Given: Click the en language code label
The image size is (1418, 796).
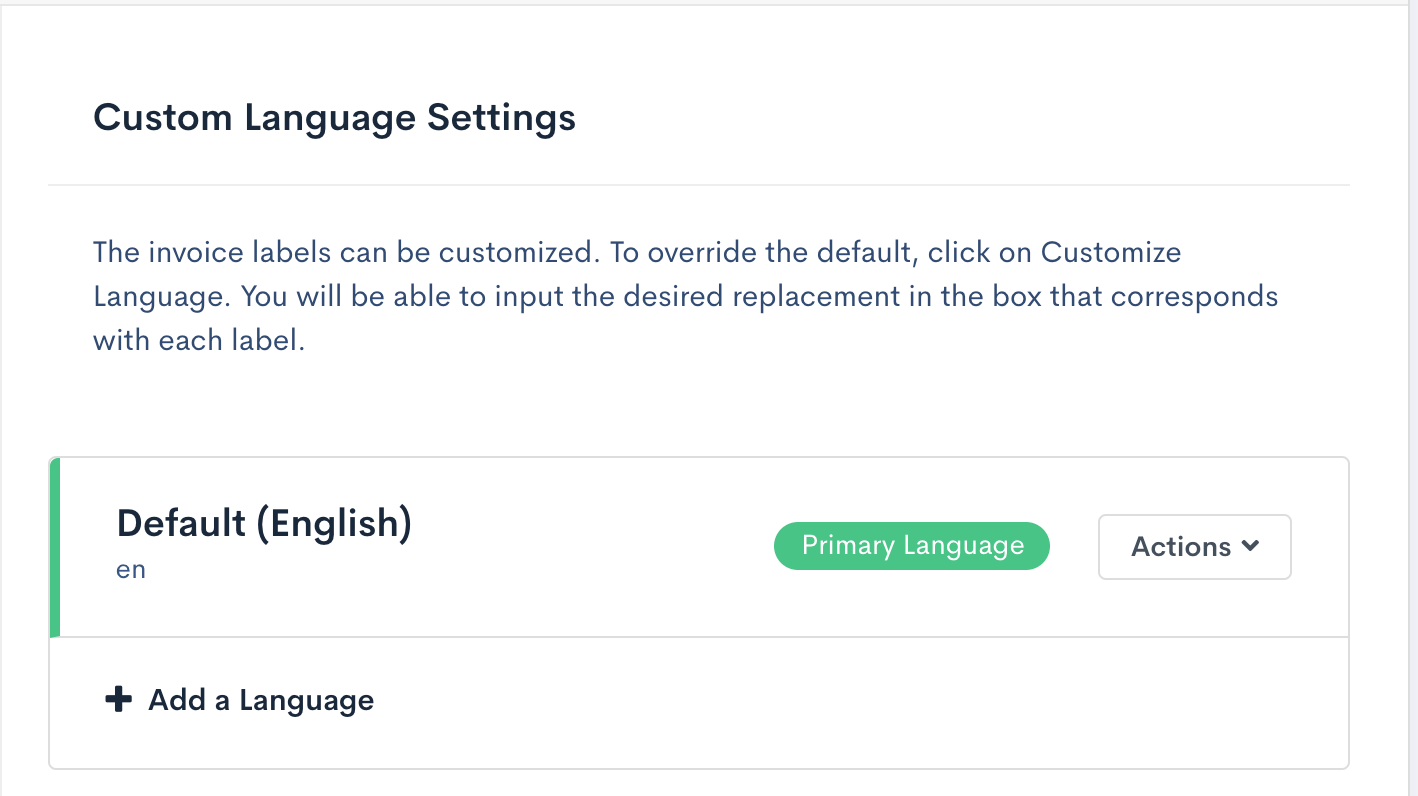Looking at the screenshot, I should (130, 569).
